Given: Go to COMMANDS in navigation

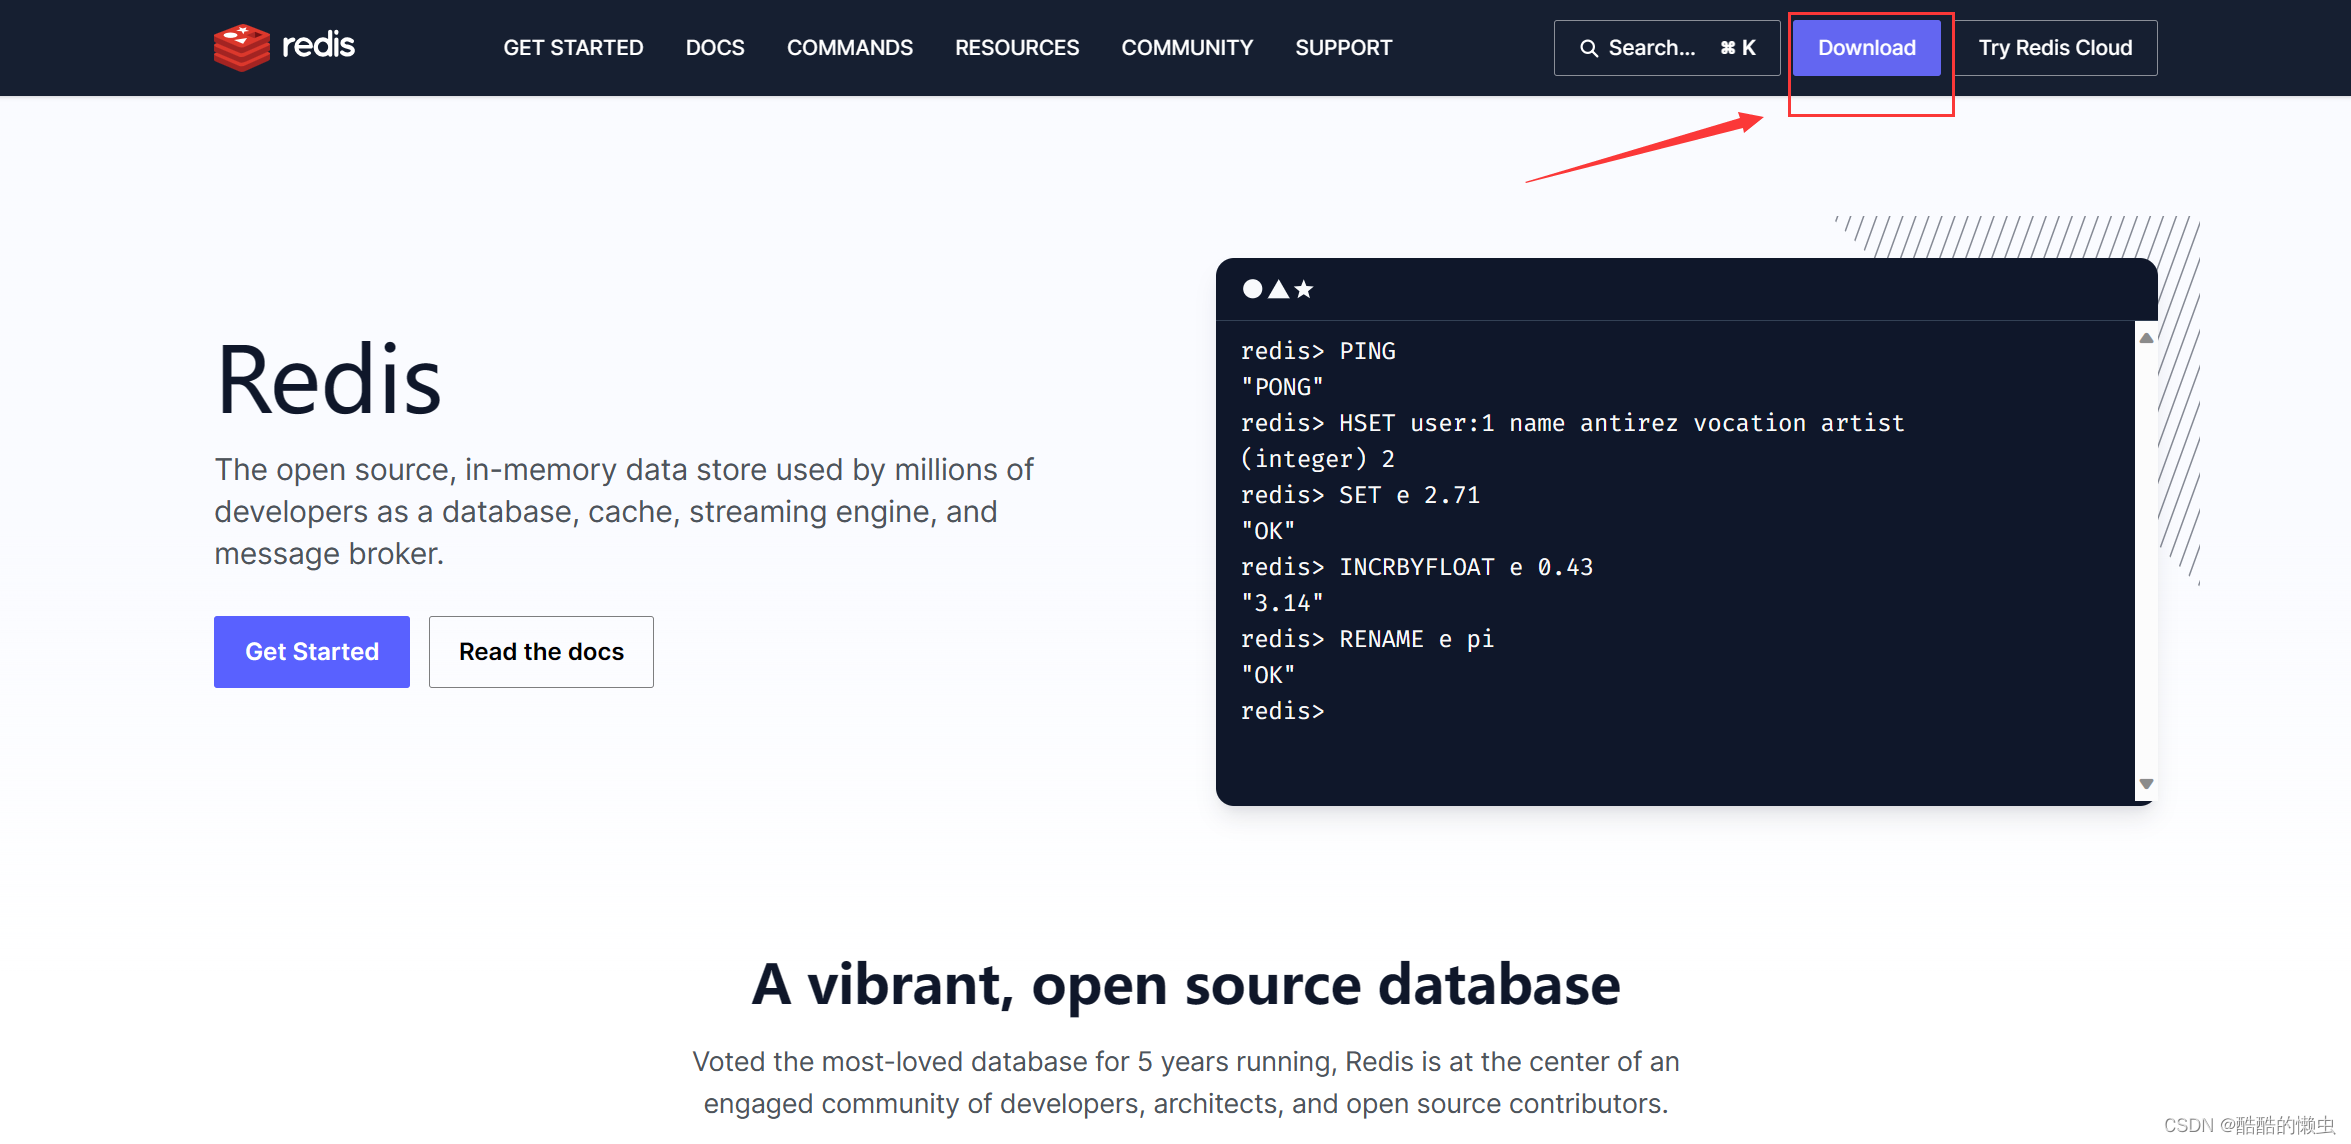Looking at the screenshot, I should click(x=850, y=48).
